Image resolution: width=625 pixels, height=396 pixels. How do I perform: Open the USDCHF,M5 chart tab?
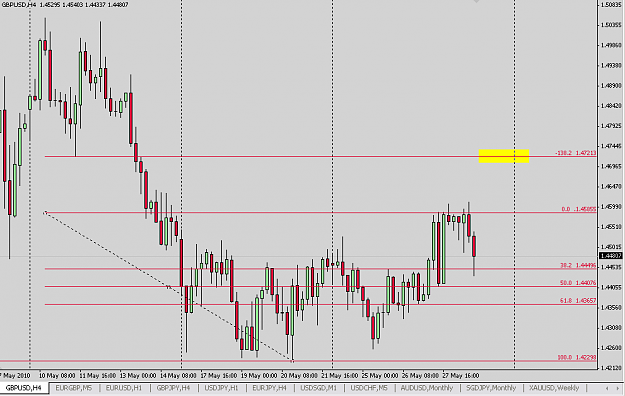coord(369,388)
